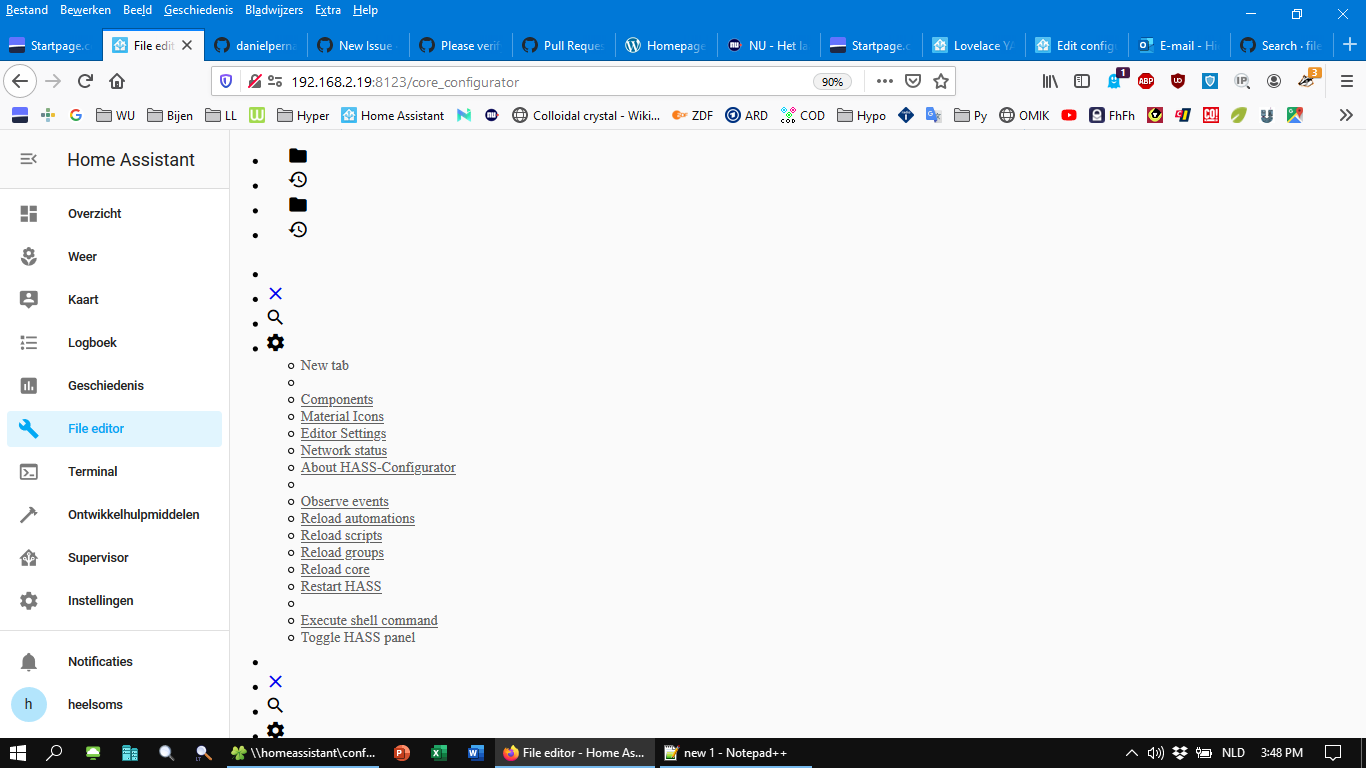This screenshot has height=768, width=1366.
Task: Click the settings gear in the editor toolbar
Action: (275, 342)
